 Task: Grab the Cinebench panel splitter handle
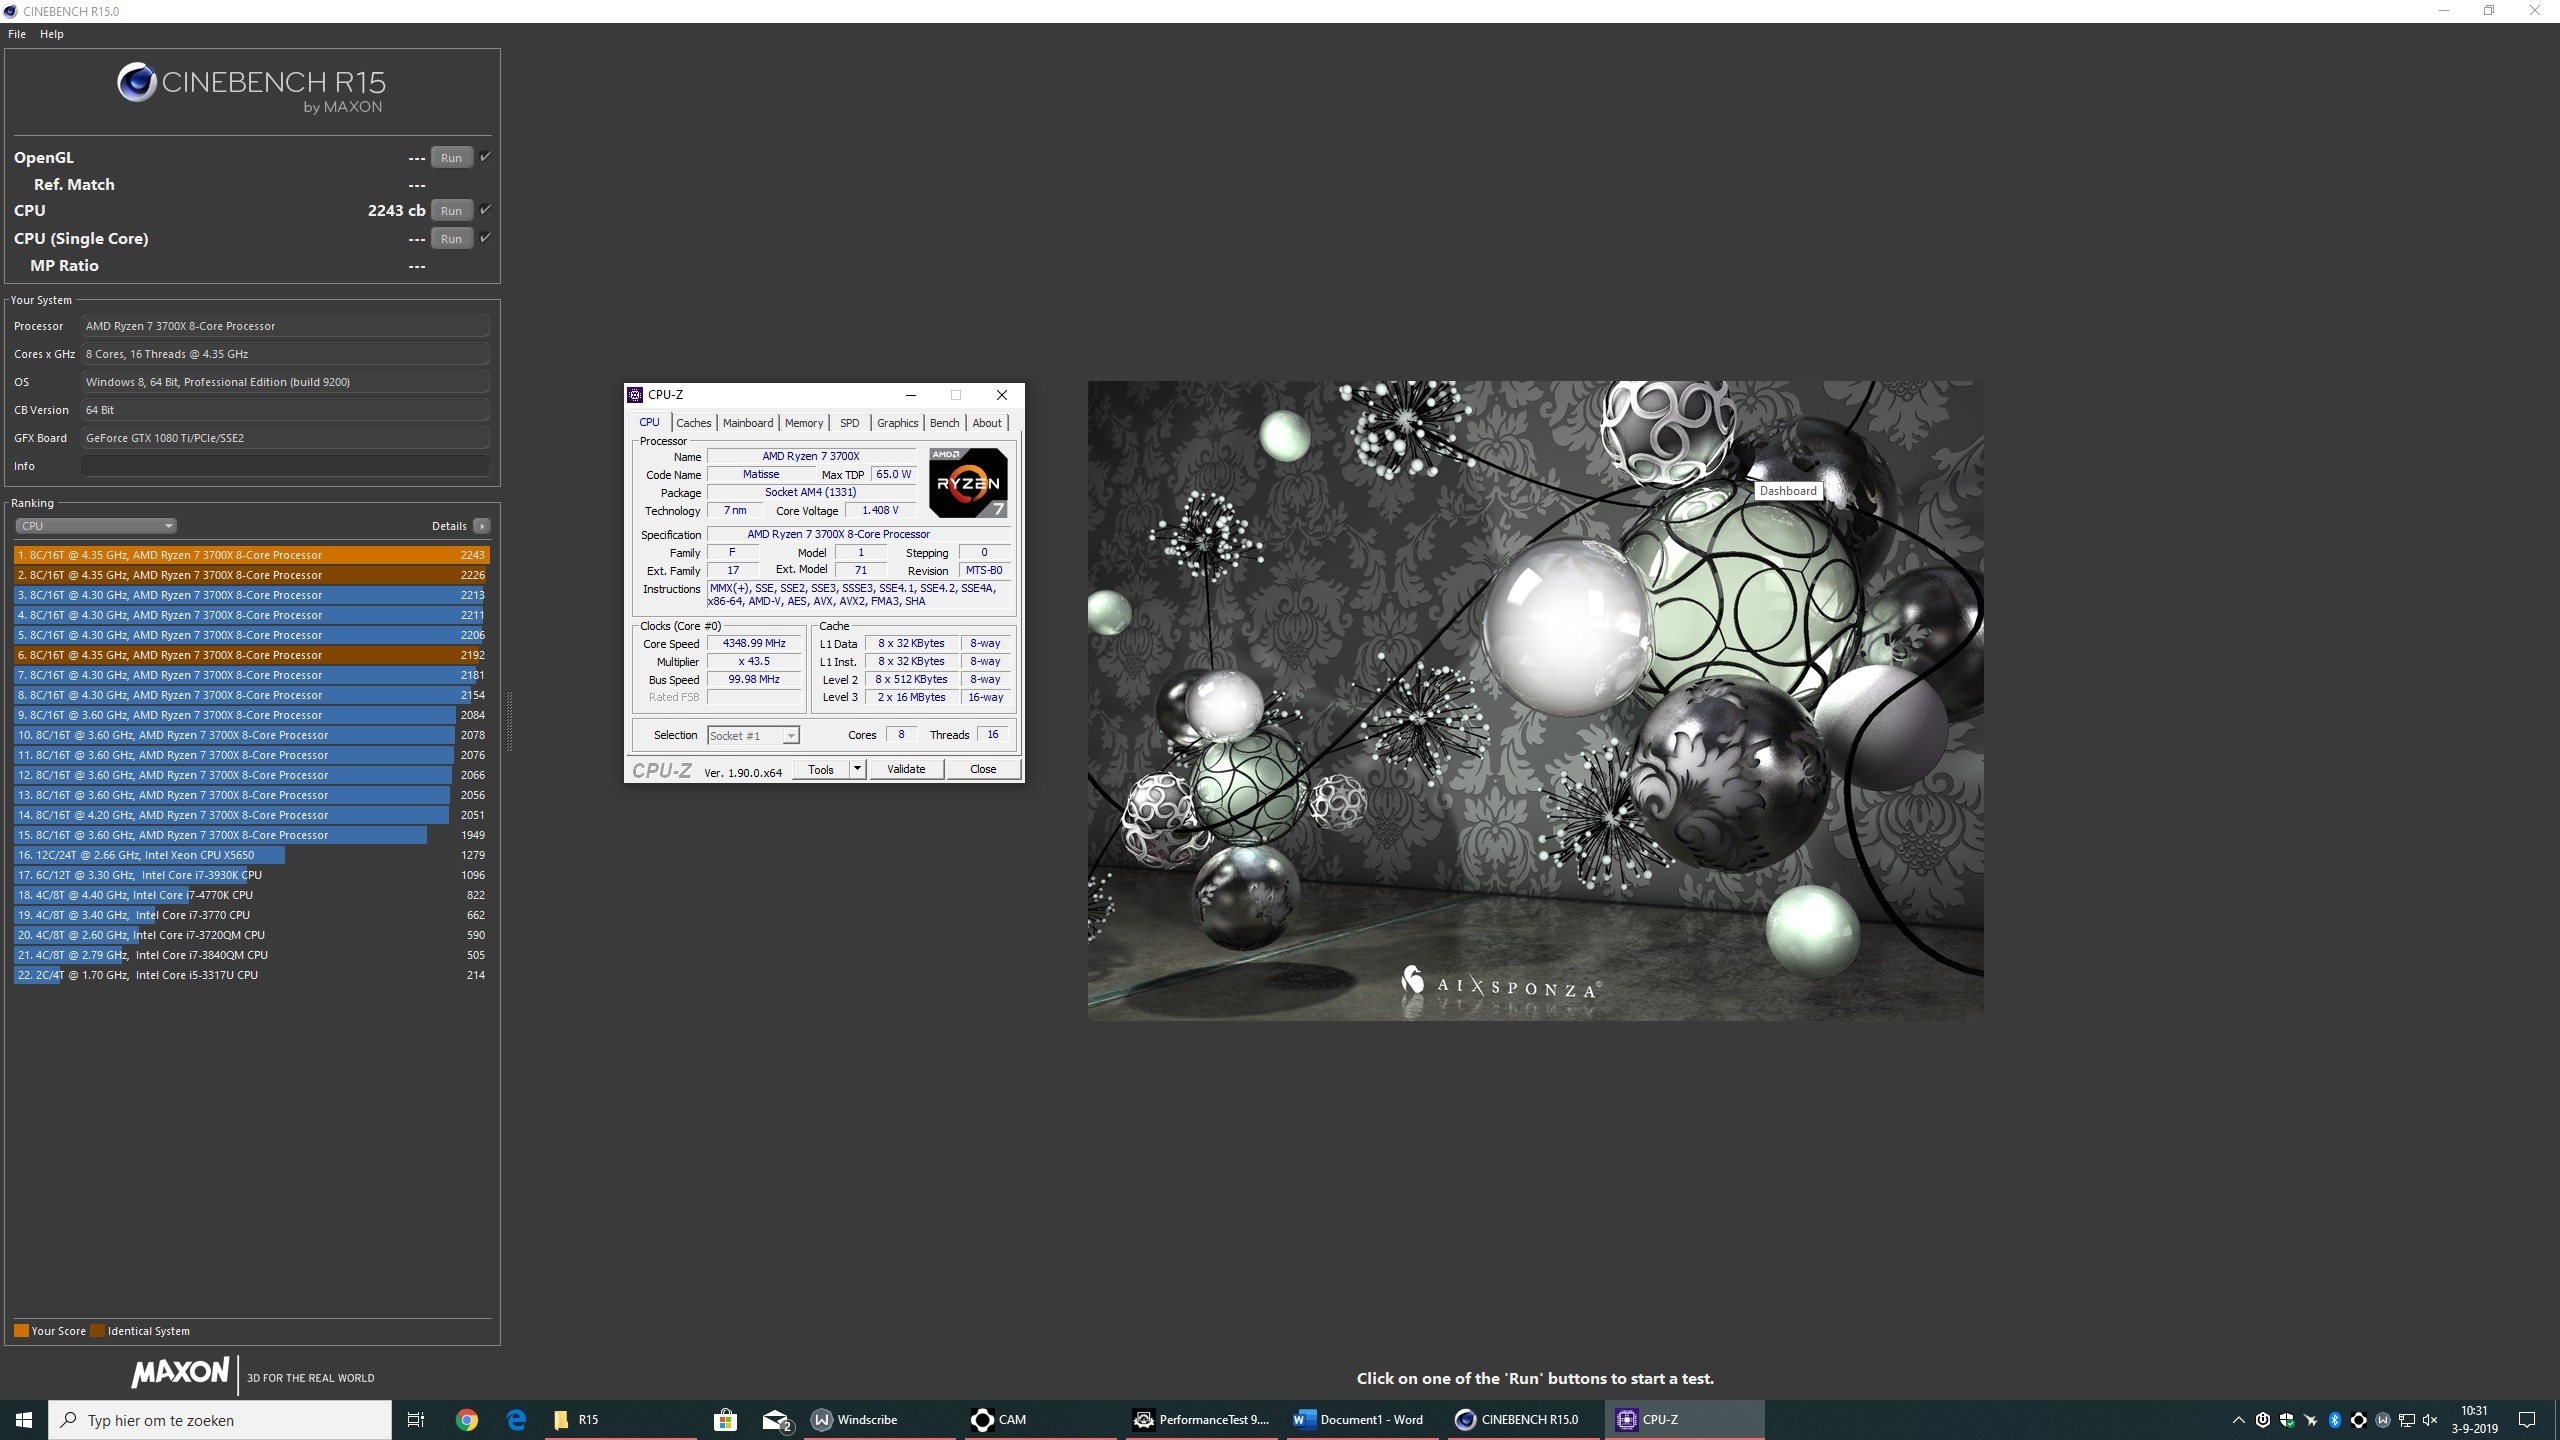[x=509, y=720]
